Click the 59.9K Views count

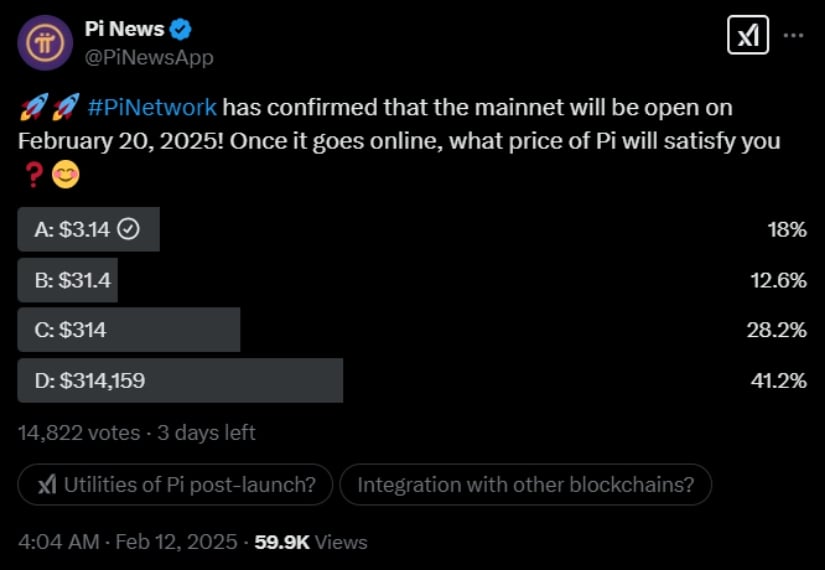pyautogui.click(x=311, y=542)
